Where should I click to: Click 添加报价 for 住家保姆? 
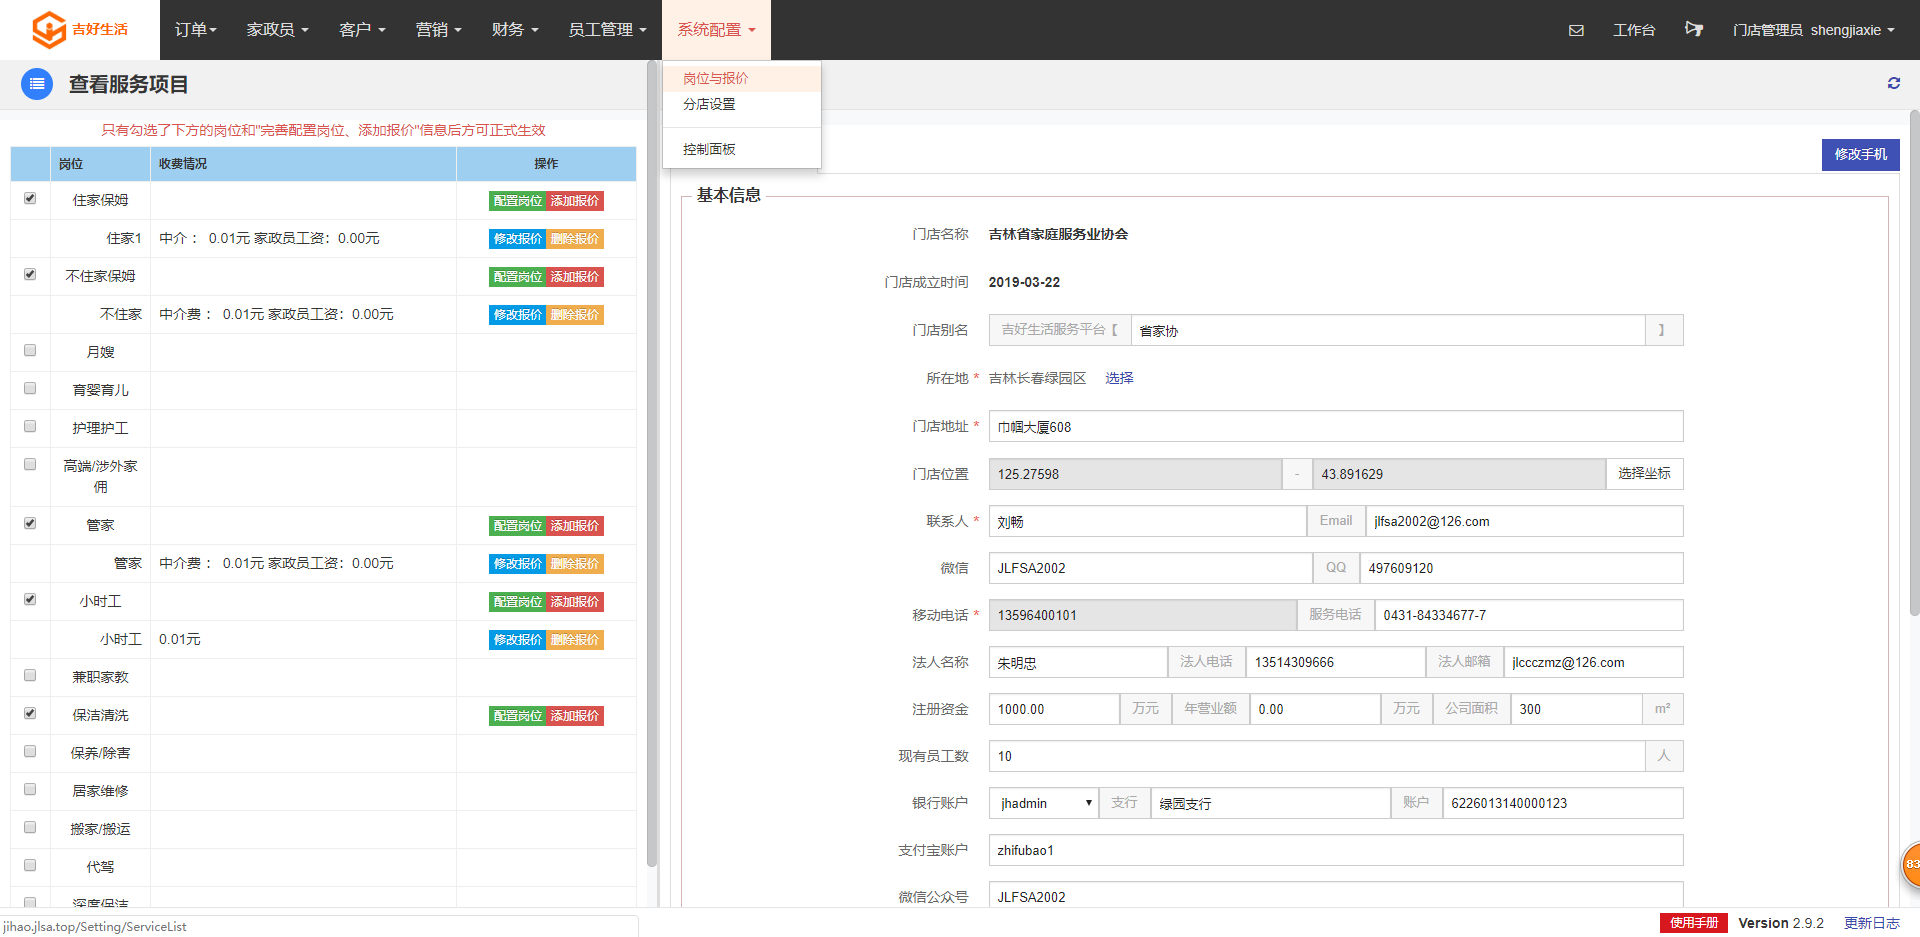pos(575,201)
